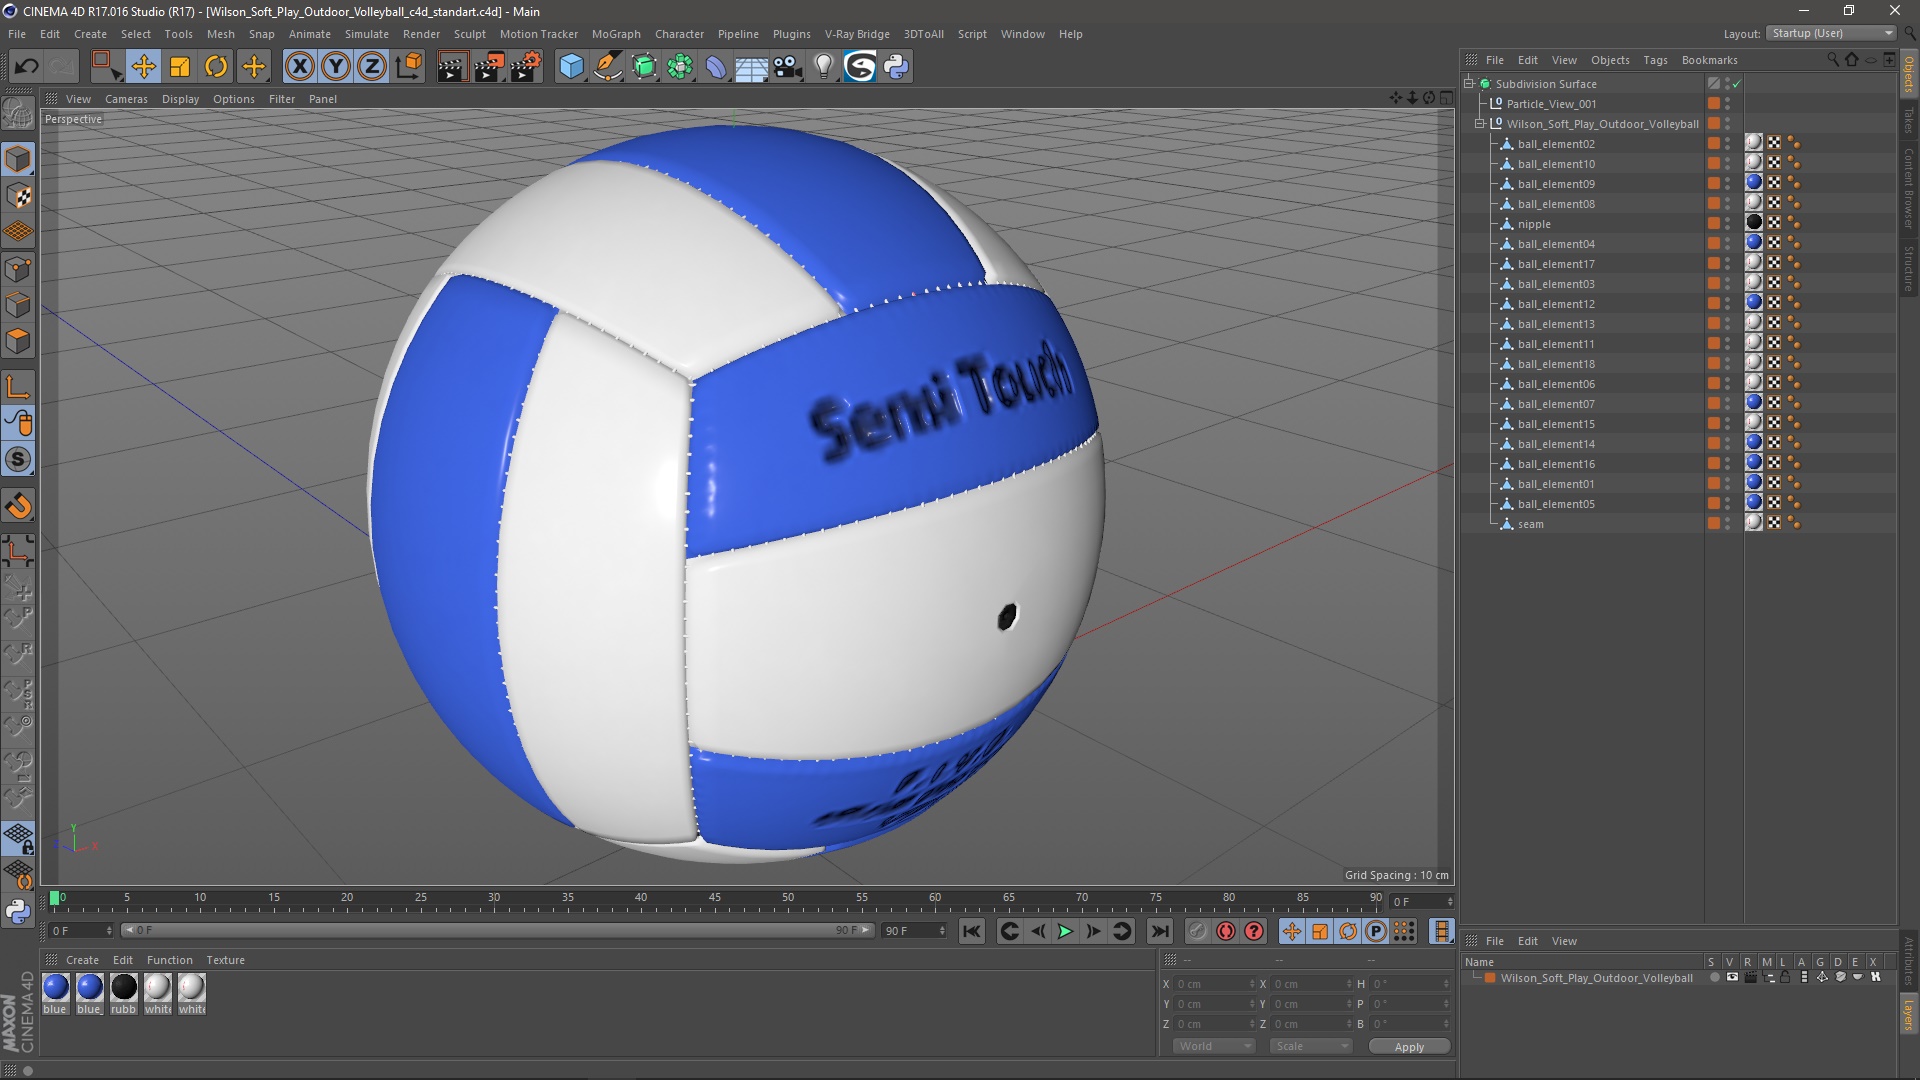Toggle Y axis lock
Viewport: 1920px width, 1080px height.
pyautogui.click(x=336, y=67)
